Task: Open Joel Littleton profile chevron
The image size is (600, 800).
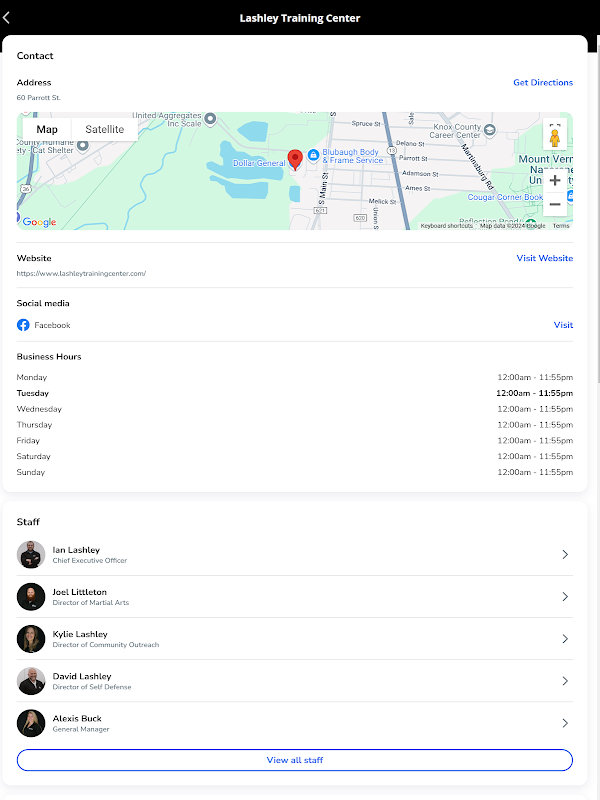Action: point(565,597)
